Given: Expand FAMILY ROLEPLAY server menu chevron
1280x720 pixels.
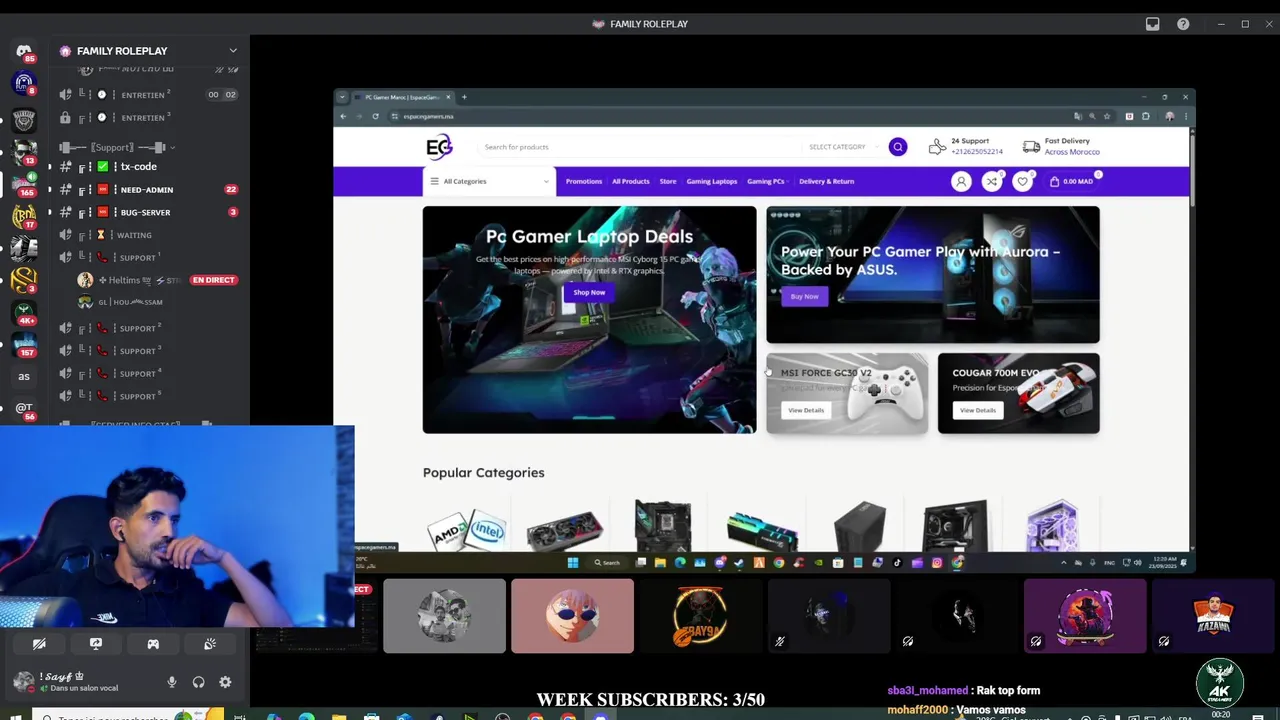Looking at the screenshot, I should (233, 51).
